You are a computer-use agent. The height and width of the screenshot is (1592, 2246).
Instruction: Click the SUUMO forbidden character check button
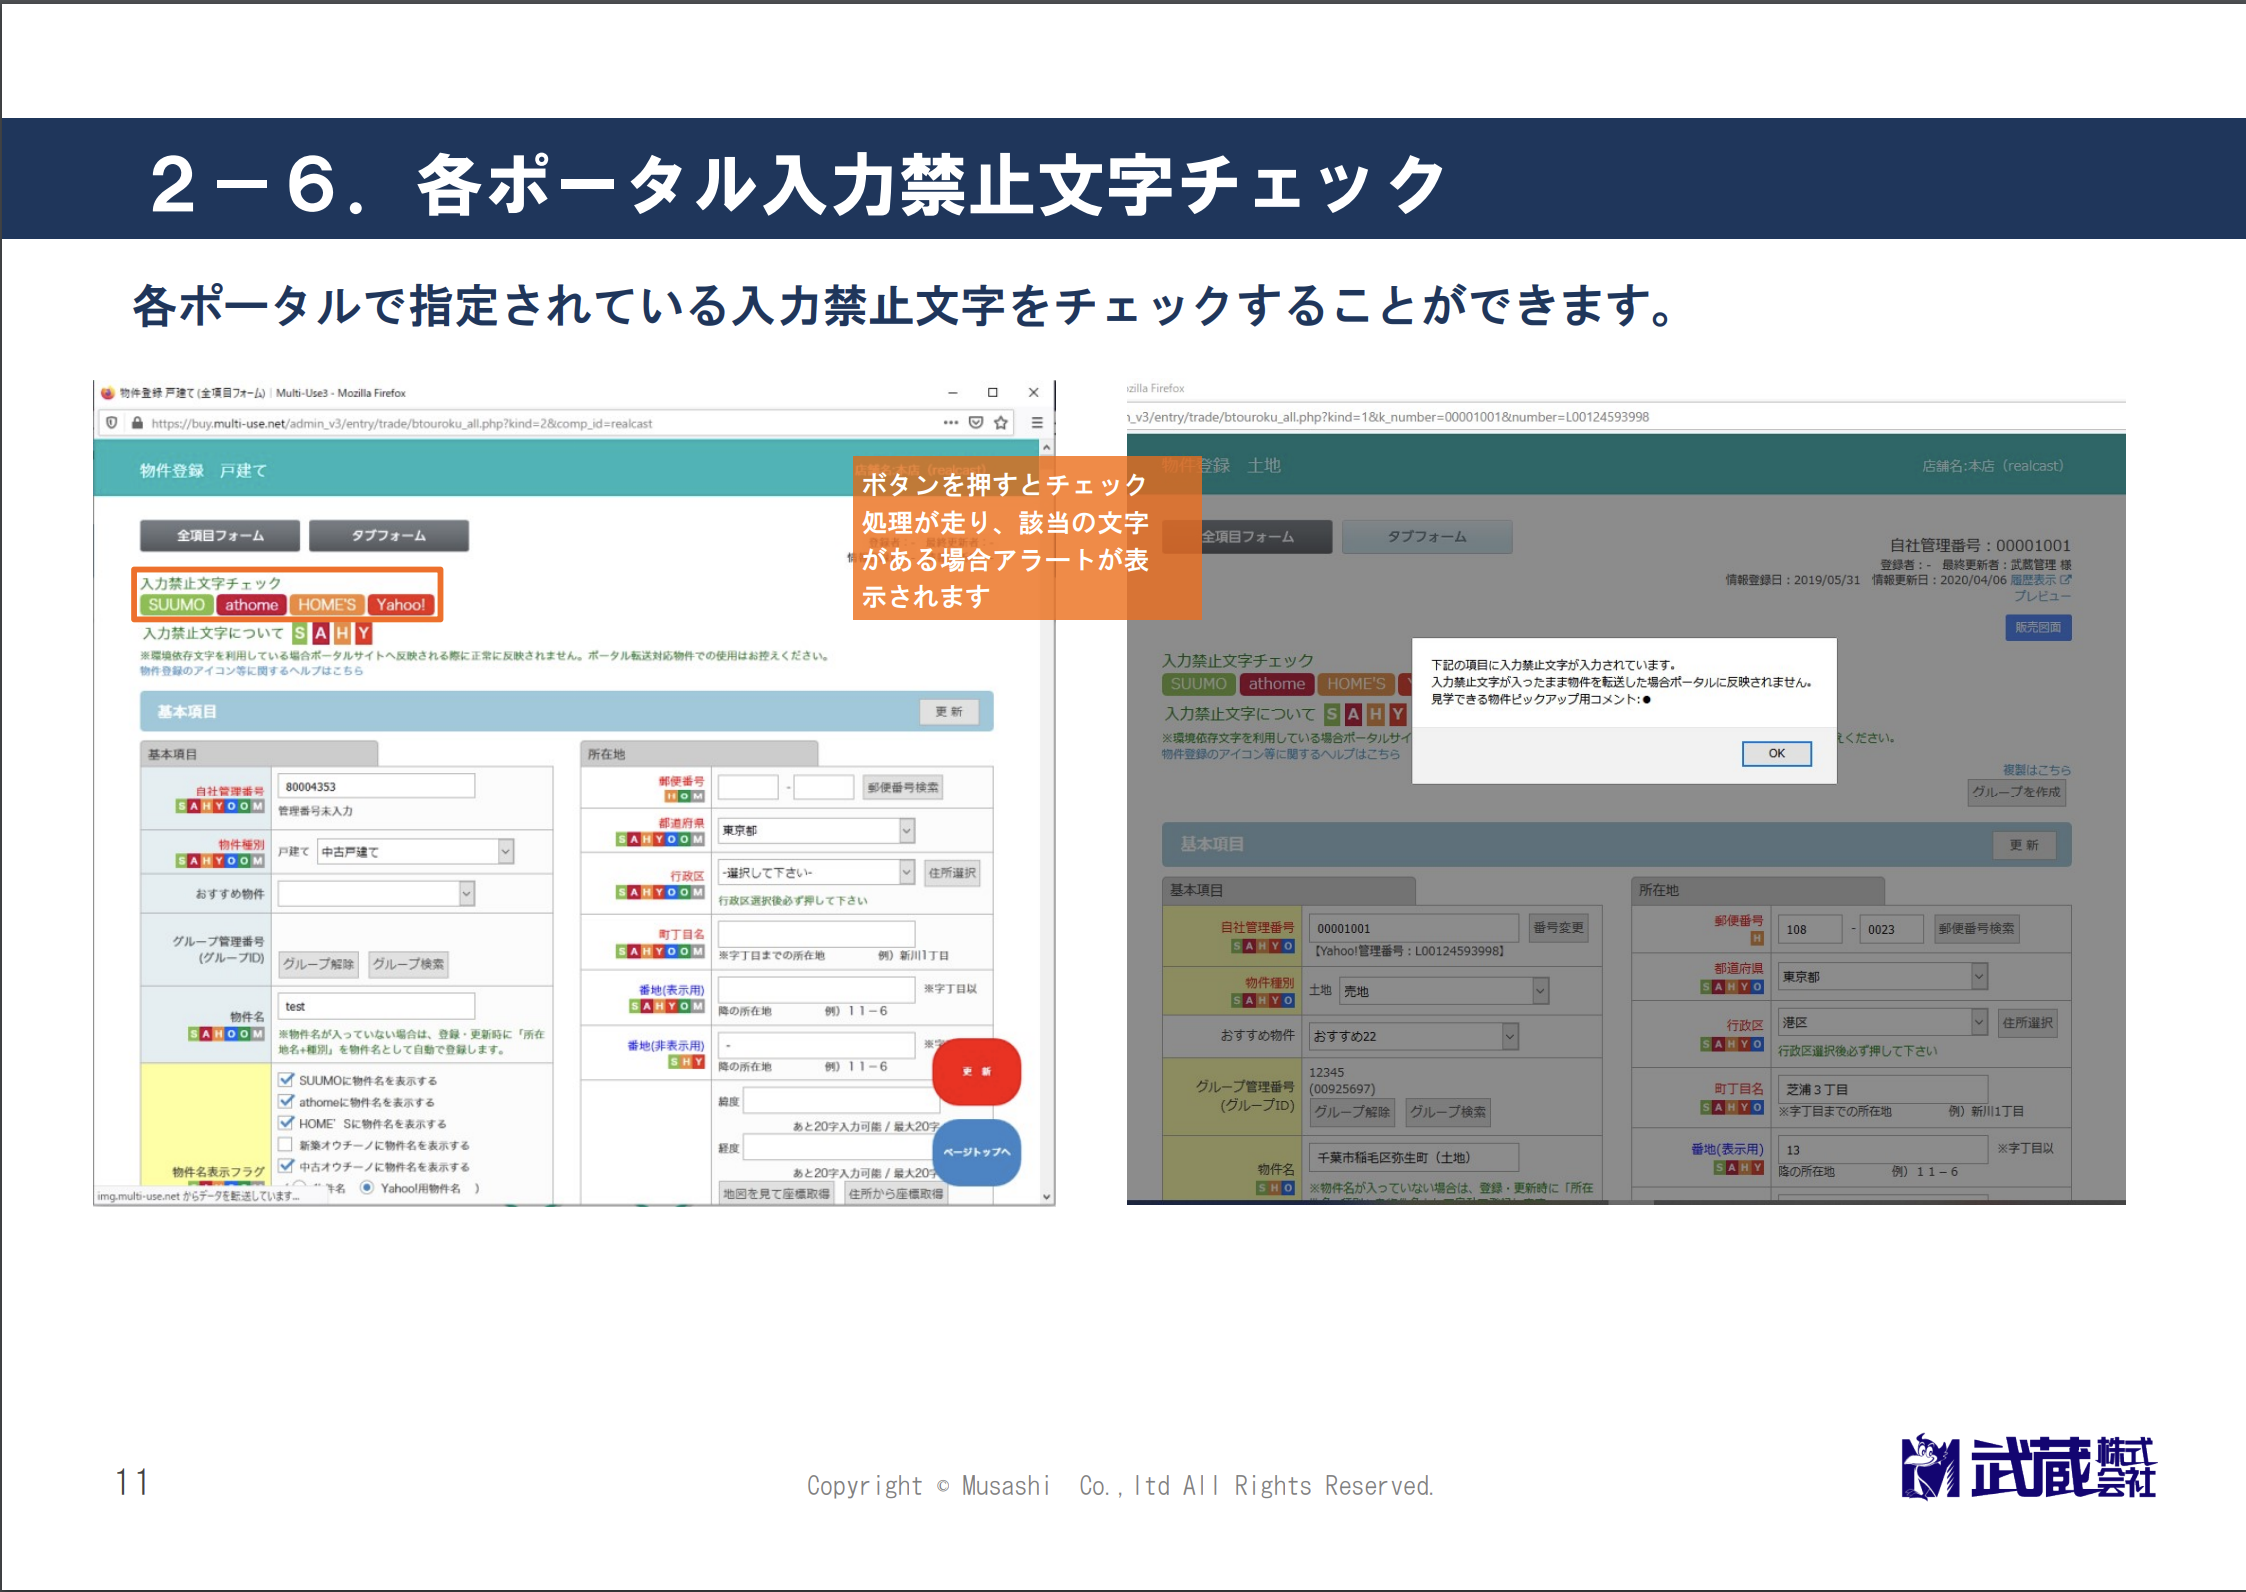point(176,605)
